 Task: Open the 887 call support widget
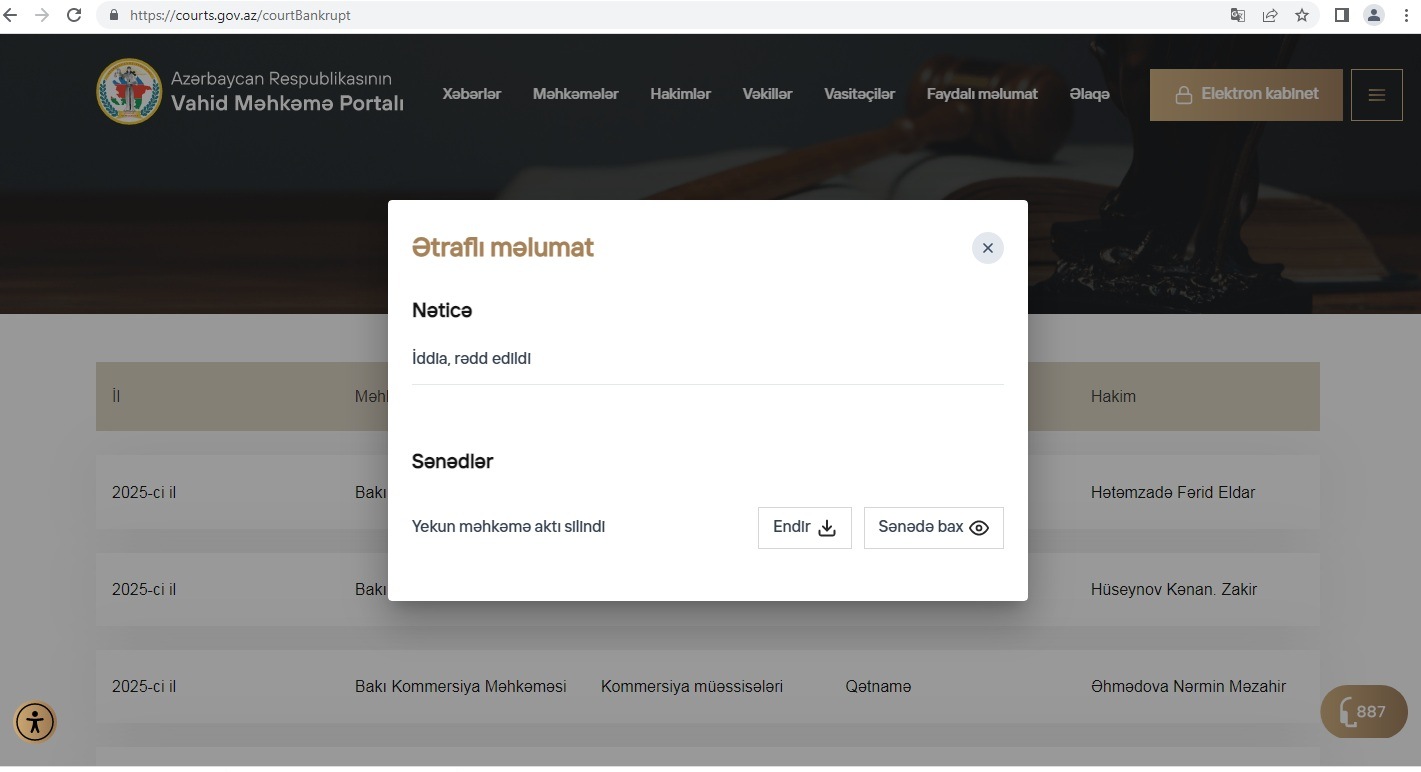coord(1363,712)
